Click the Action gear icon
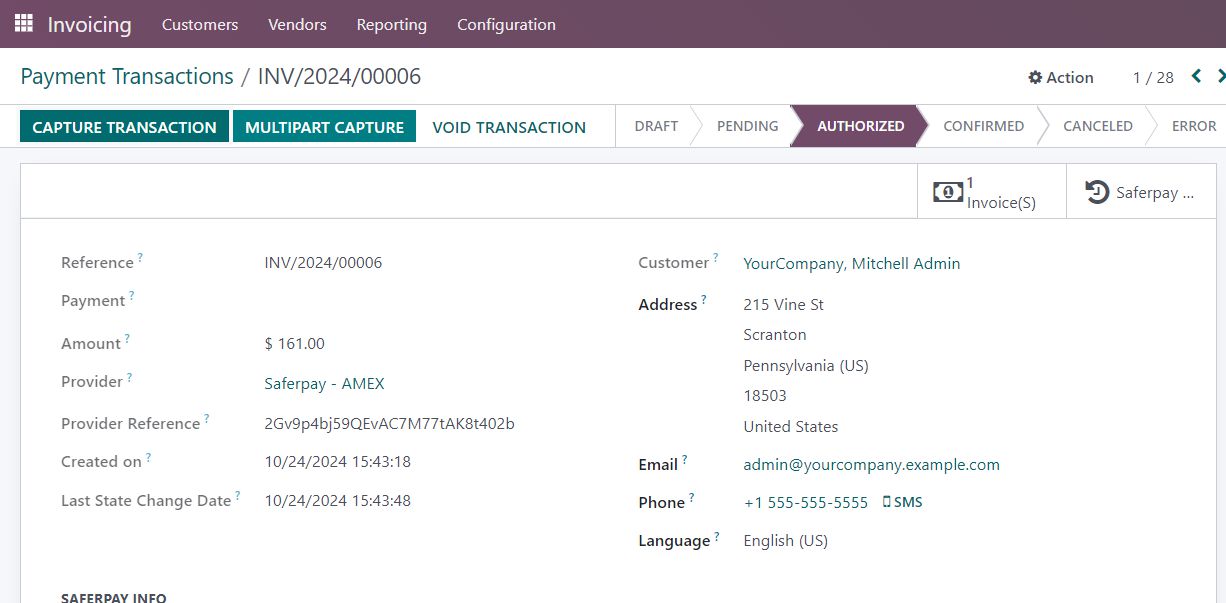Image resolution: width=1226 pixels, height=603 pixels. (x=1035, y=77)
